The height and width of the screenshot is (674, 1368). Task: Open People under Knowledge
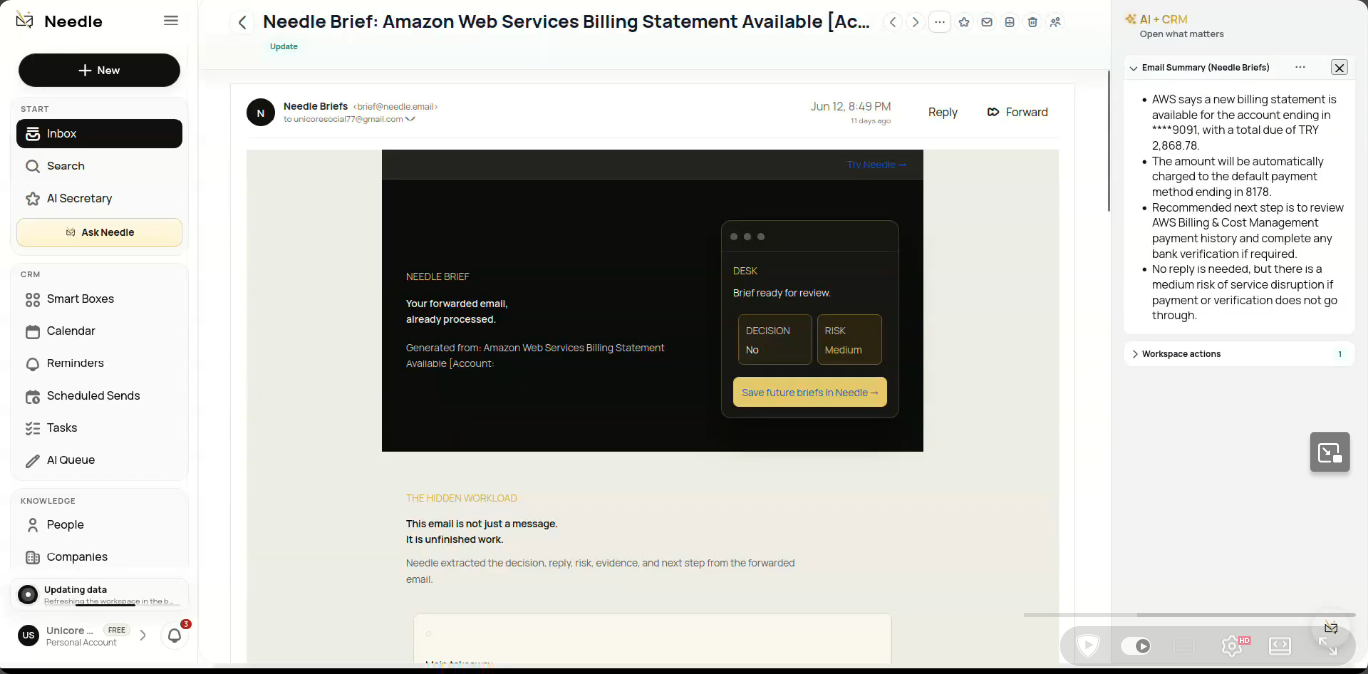coord(99,524)
